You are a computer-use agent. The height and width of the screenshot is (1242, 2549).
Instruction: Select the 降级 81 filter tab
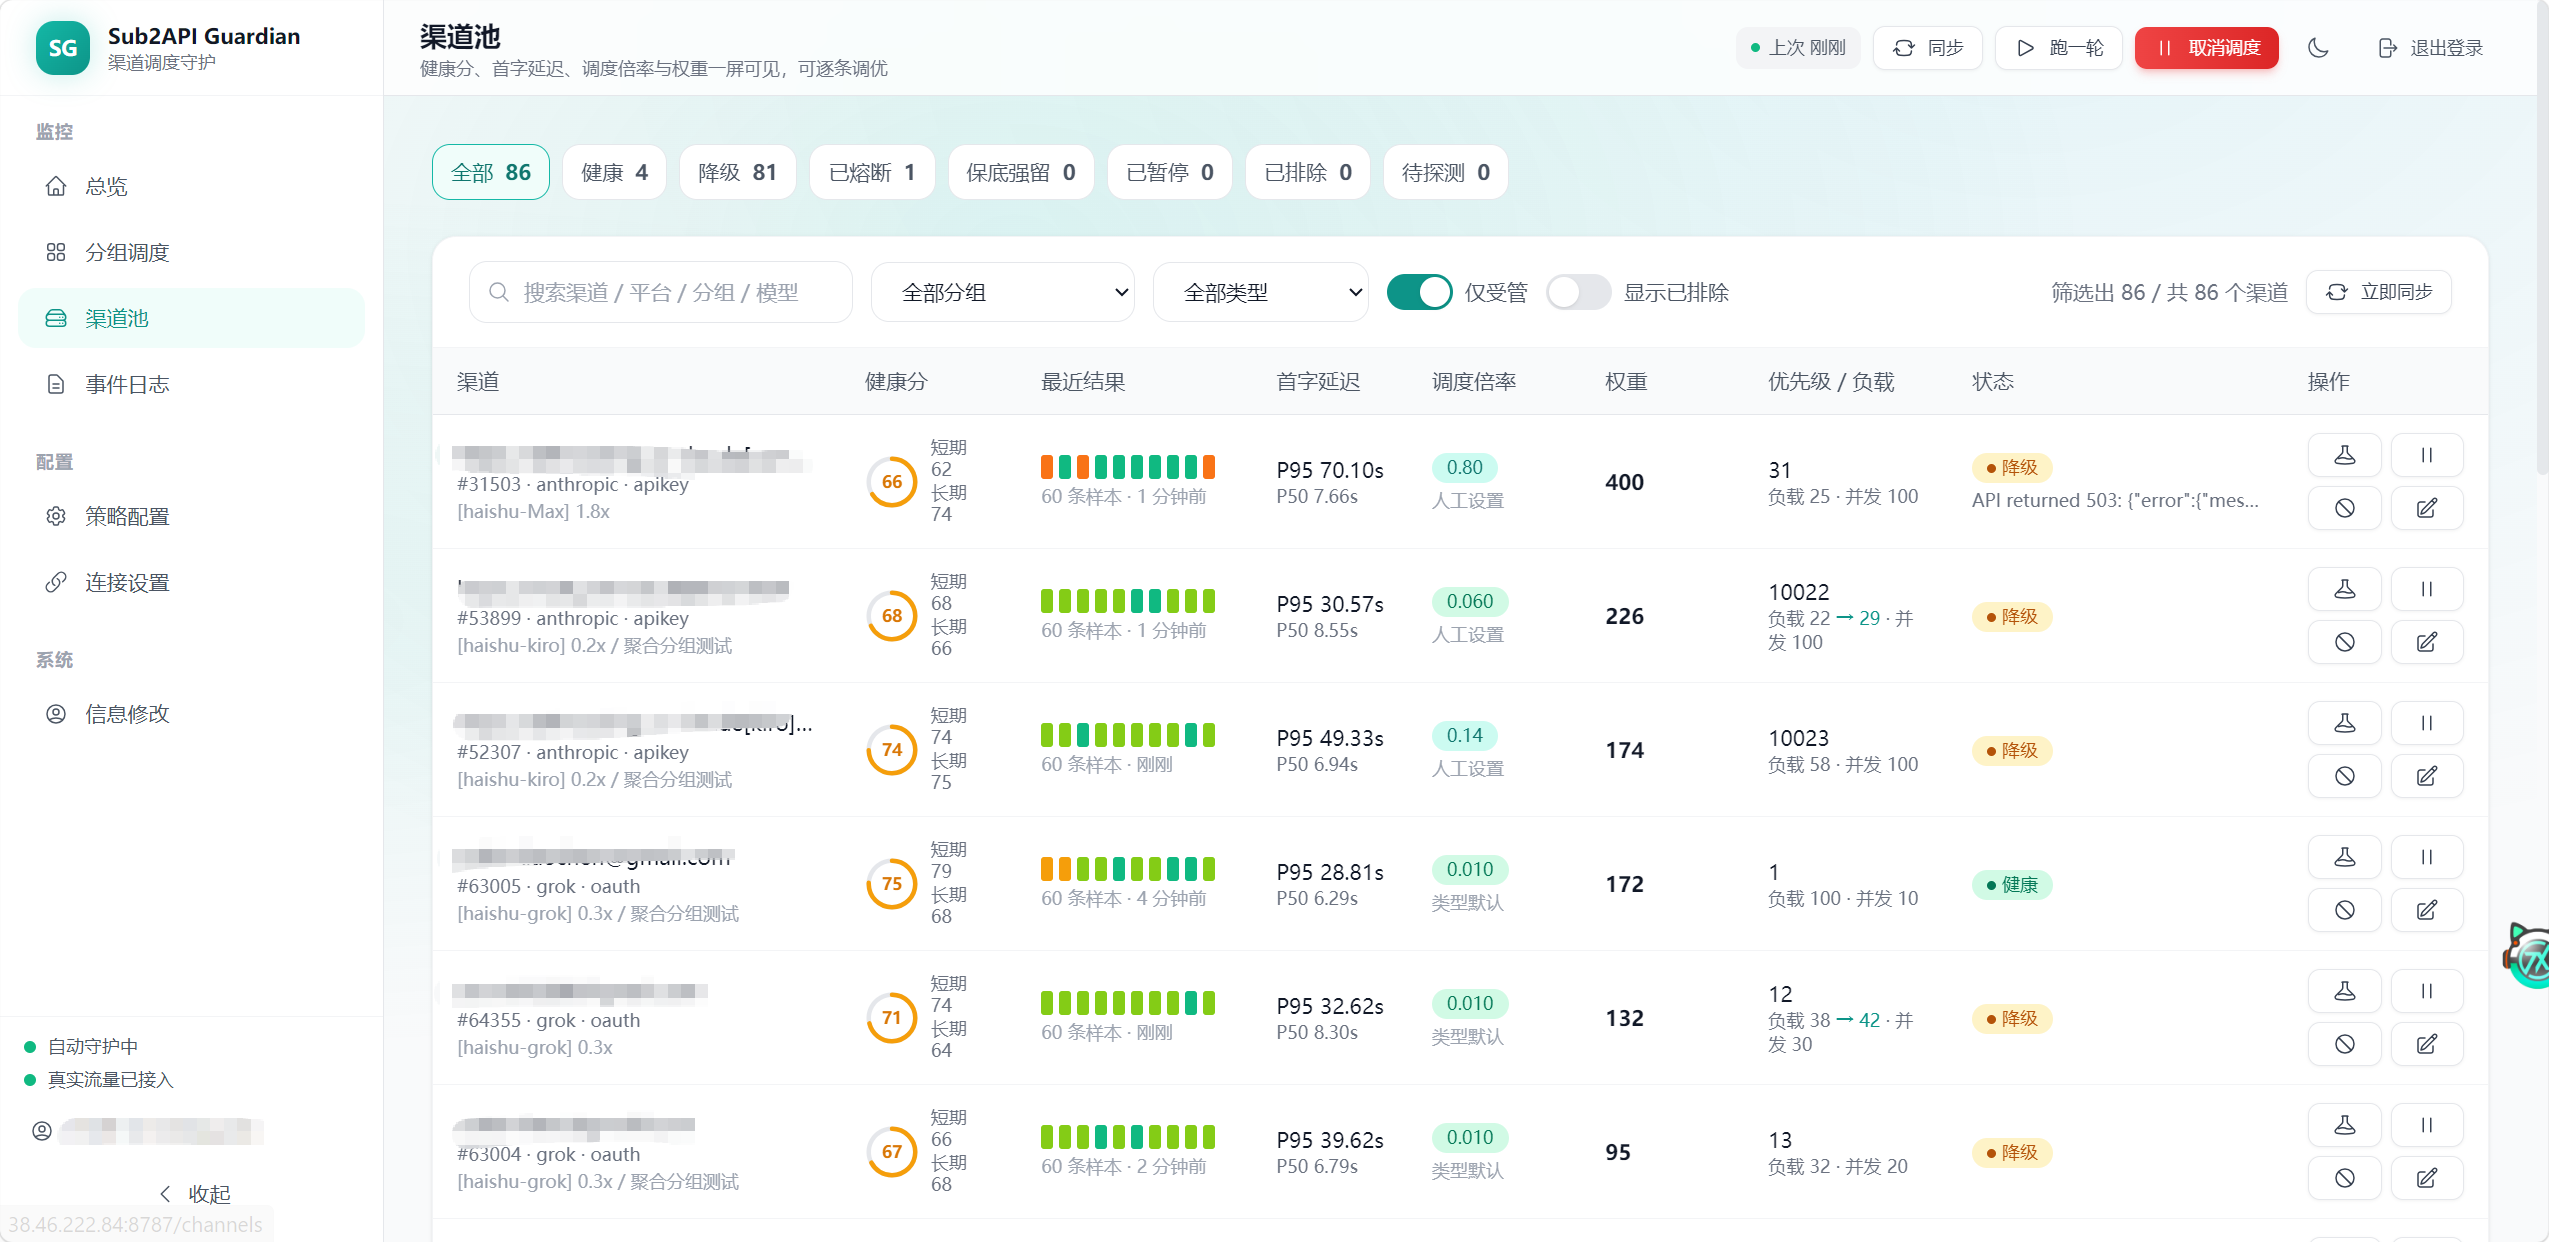pyautogui.click(x=738, y=172)
